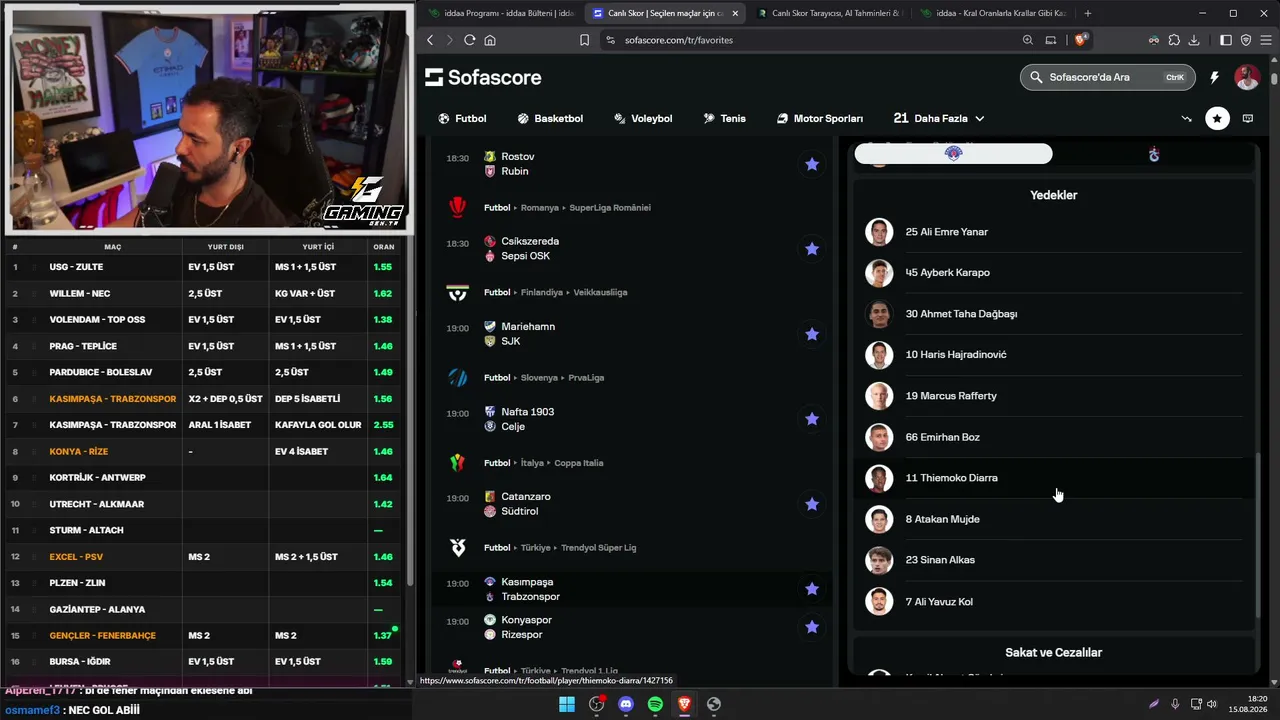The image size is (1280, 720).
Task: Open player 7 Ali Yavuz Kol
Action: coord(1053,601)
